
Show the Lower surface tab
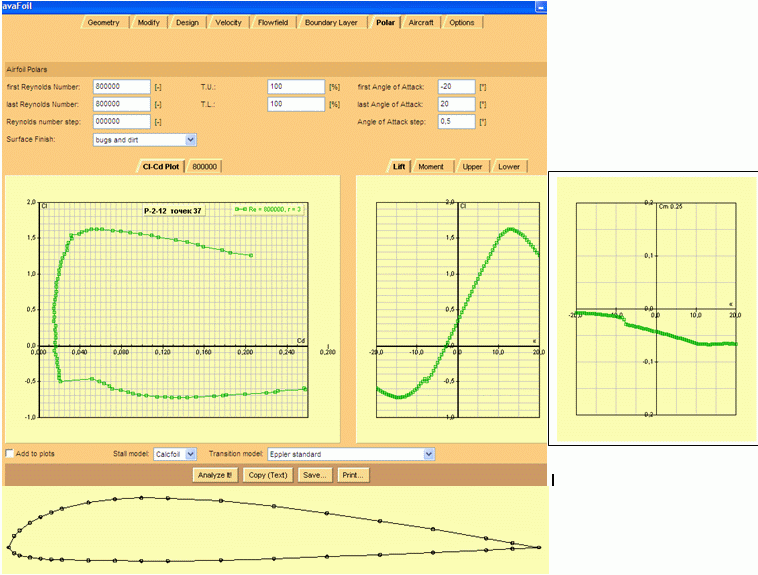tap(509, 166)
